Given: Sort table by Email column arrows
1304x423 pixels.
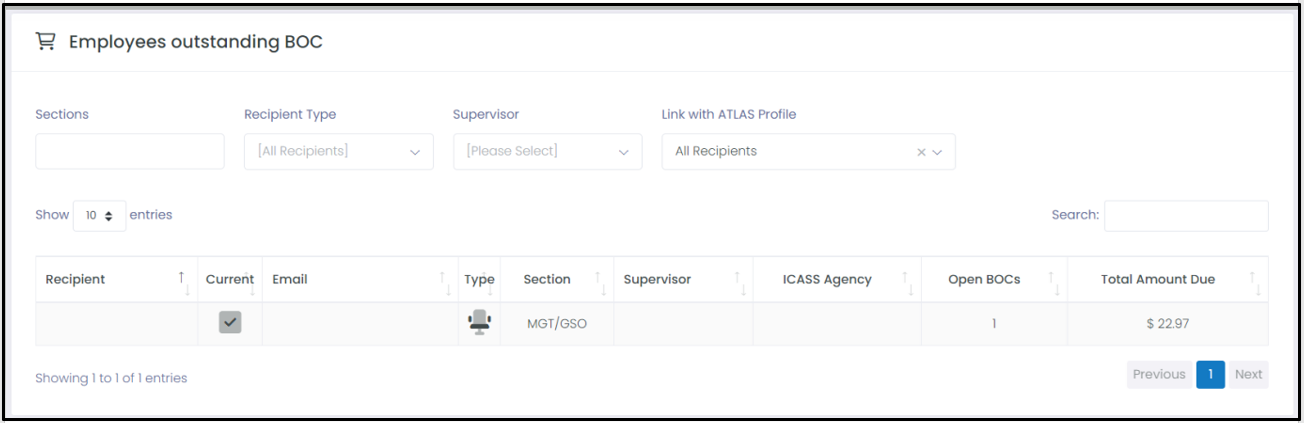Looking at the screenshot, I should pos(446,284).
